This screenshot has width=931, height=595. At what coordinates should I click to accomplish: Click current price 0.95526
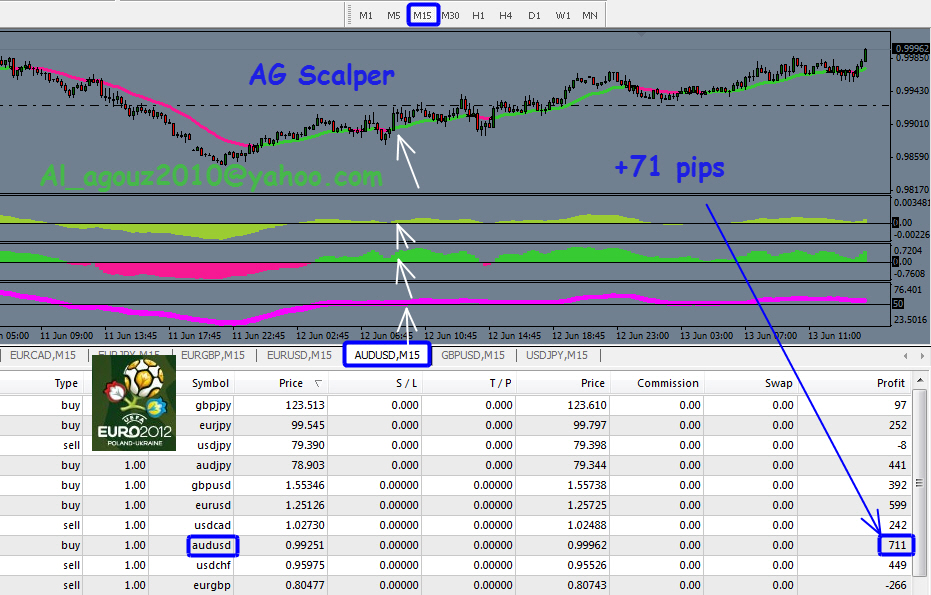[x=587, y=565]
